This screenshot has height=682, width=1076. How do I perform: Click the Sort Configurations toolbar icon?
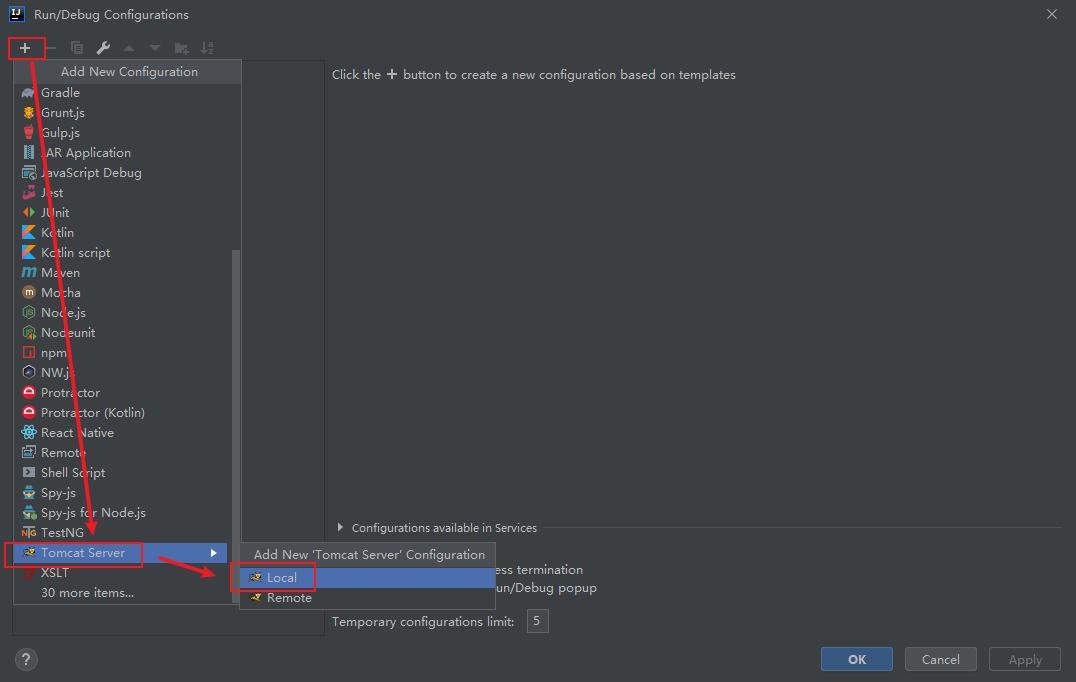207,48
